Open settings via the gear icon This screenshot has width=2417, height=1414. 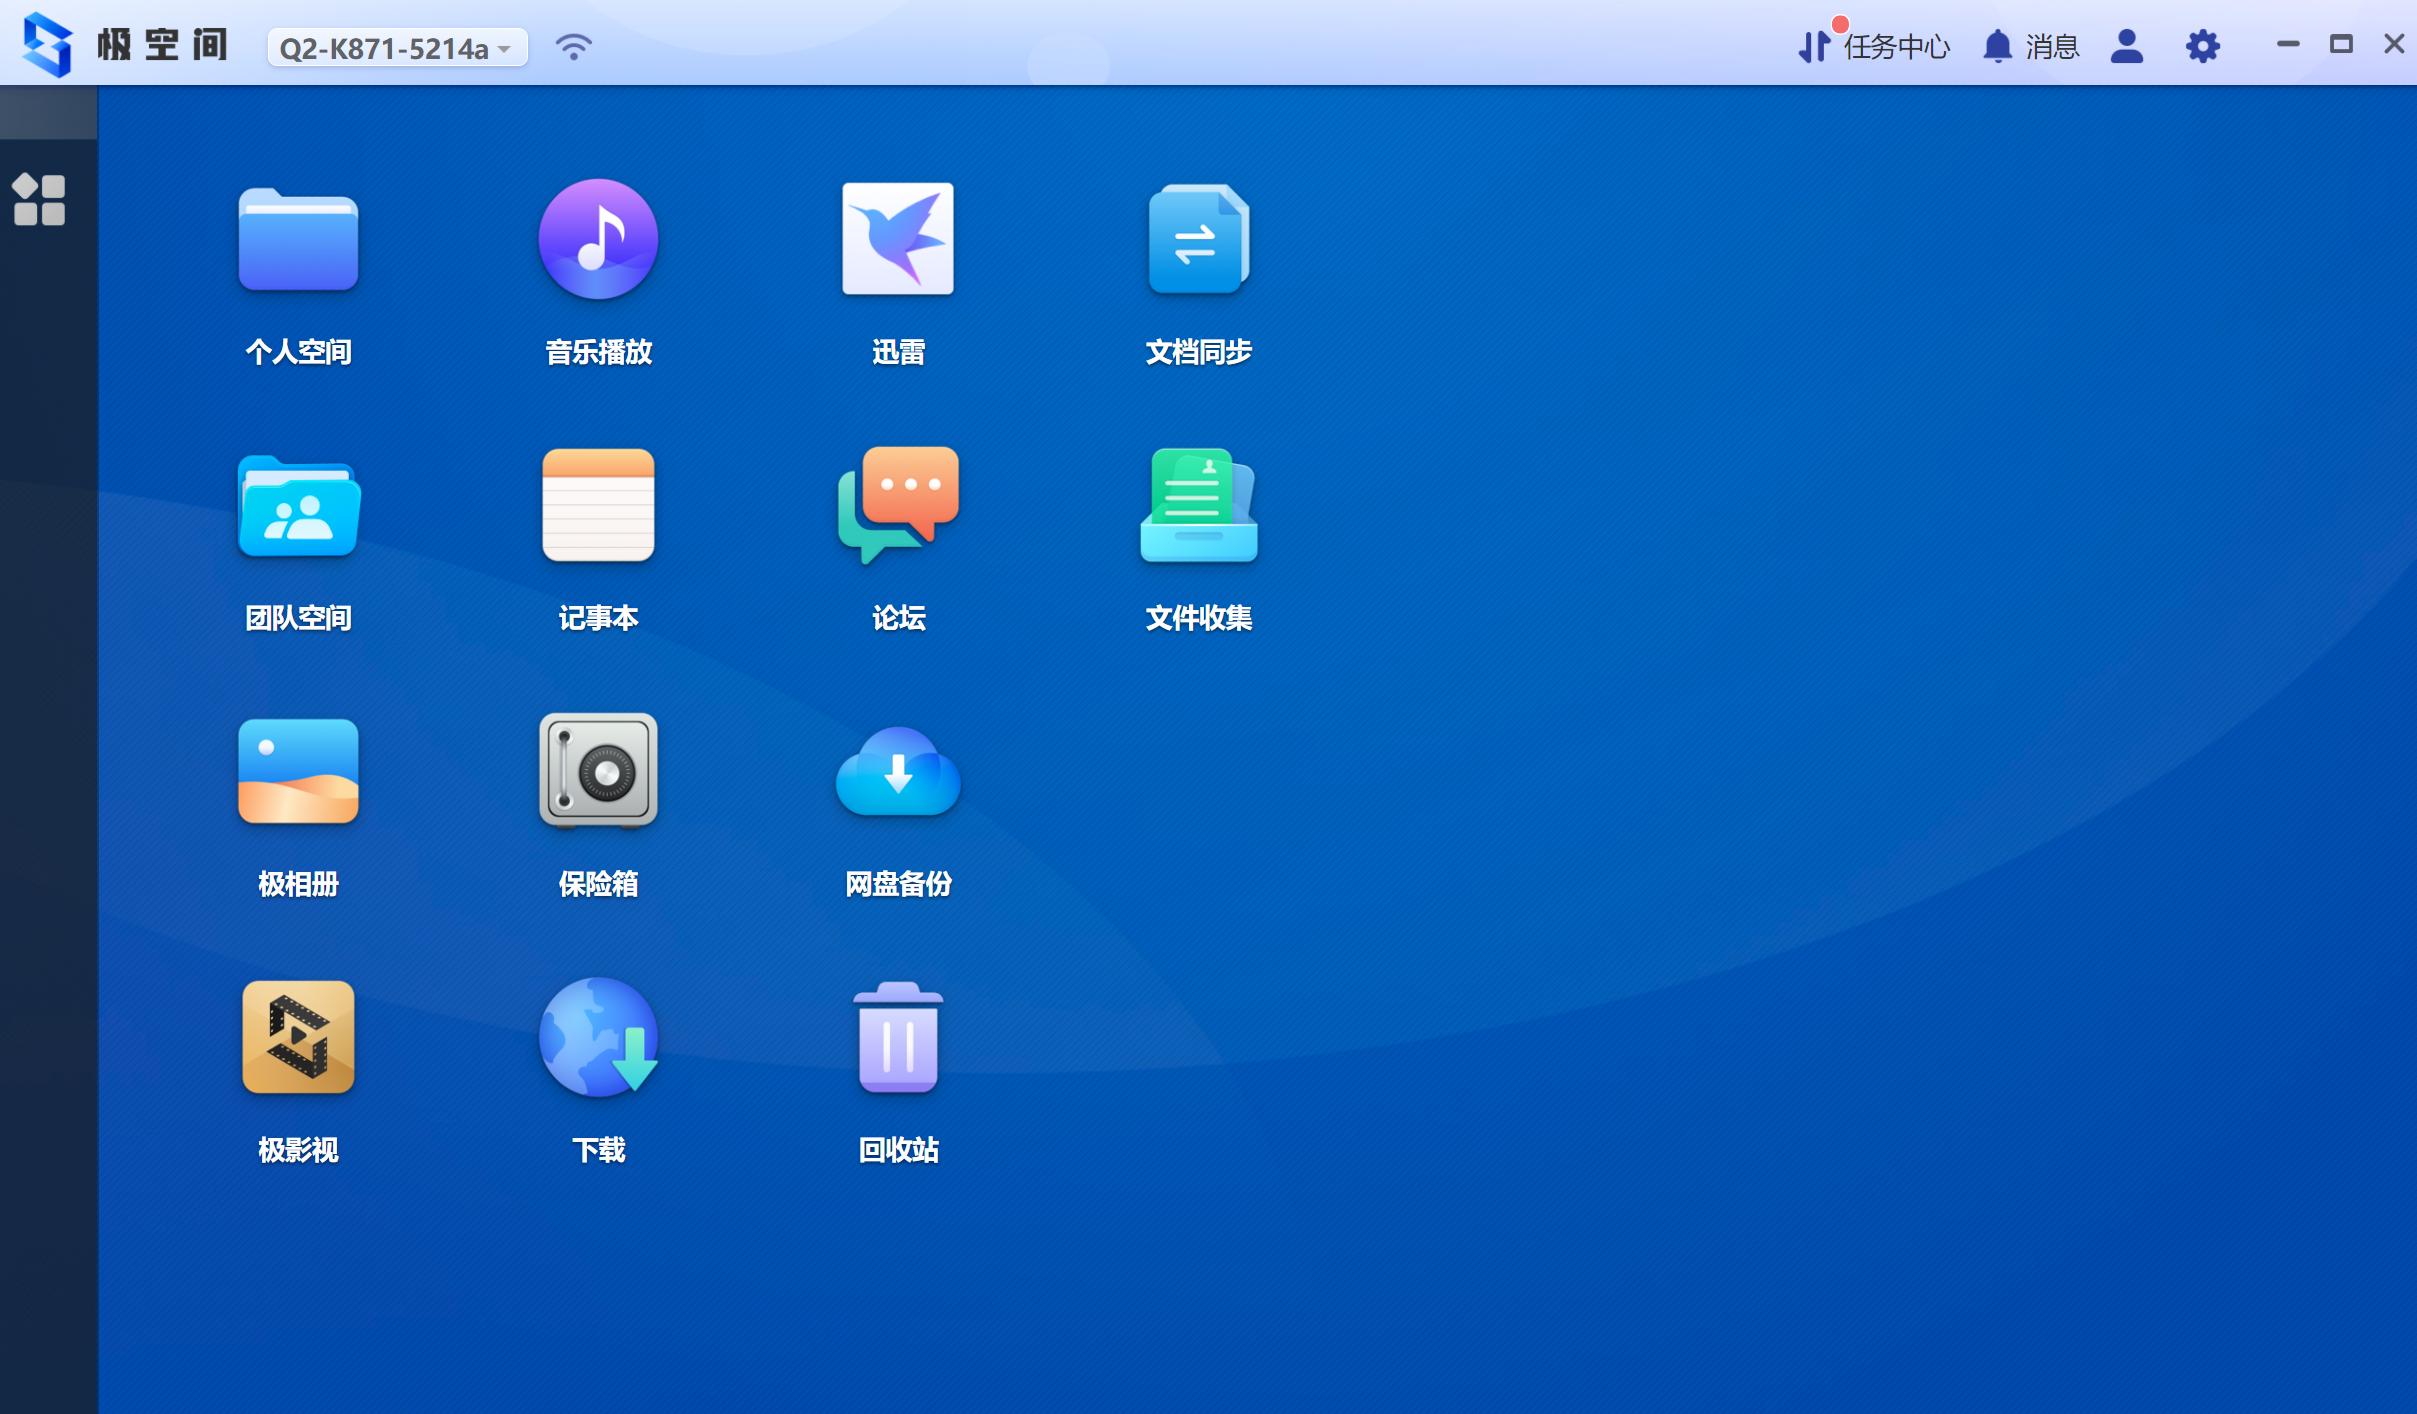click(2202, 46)
